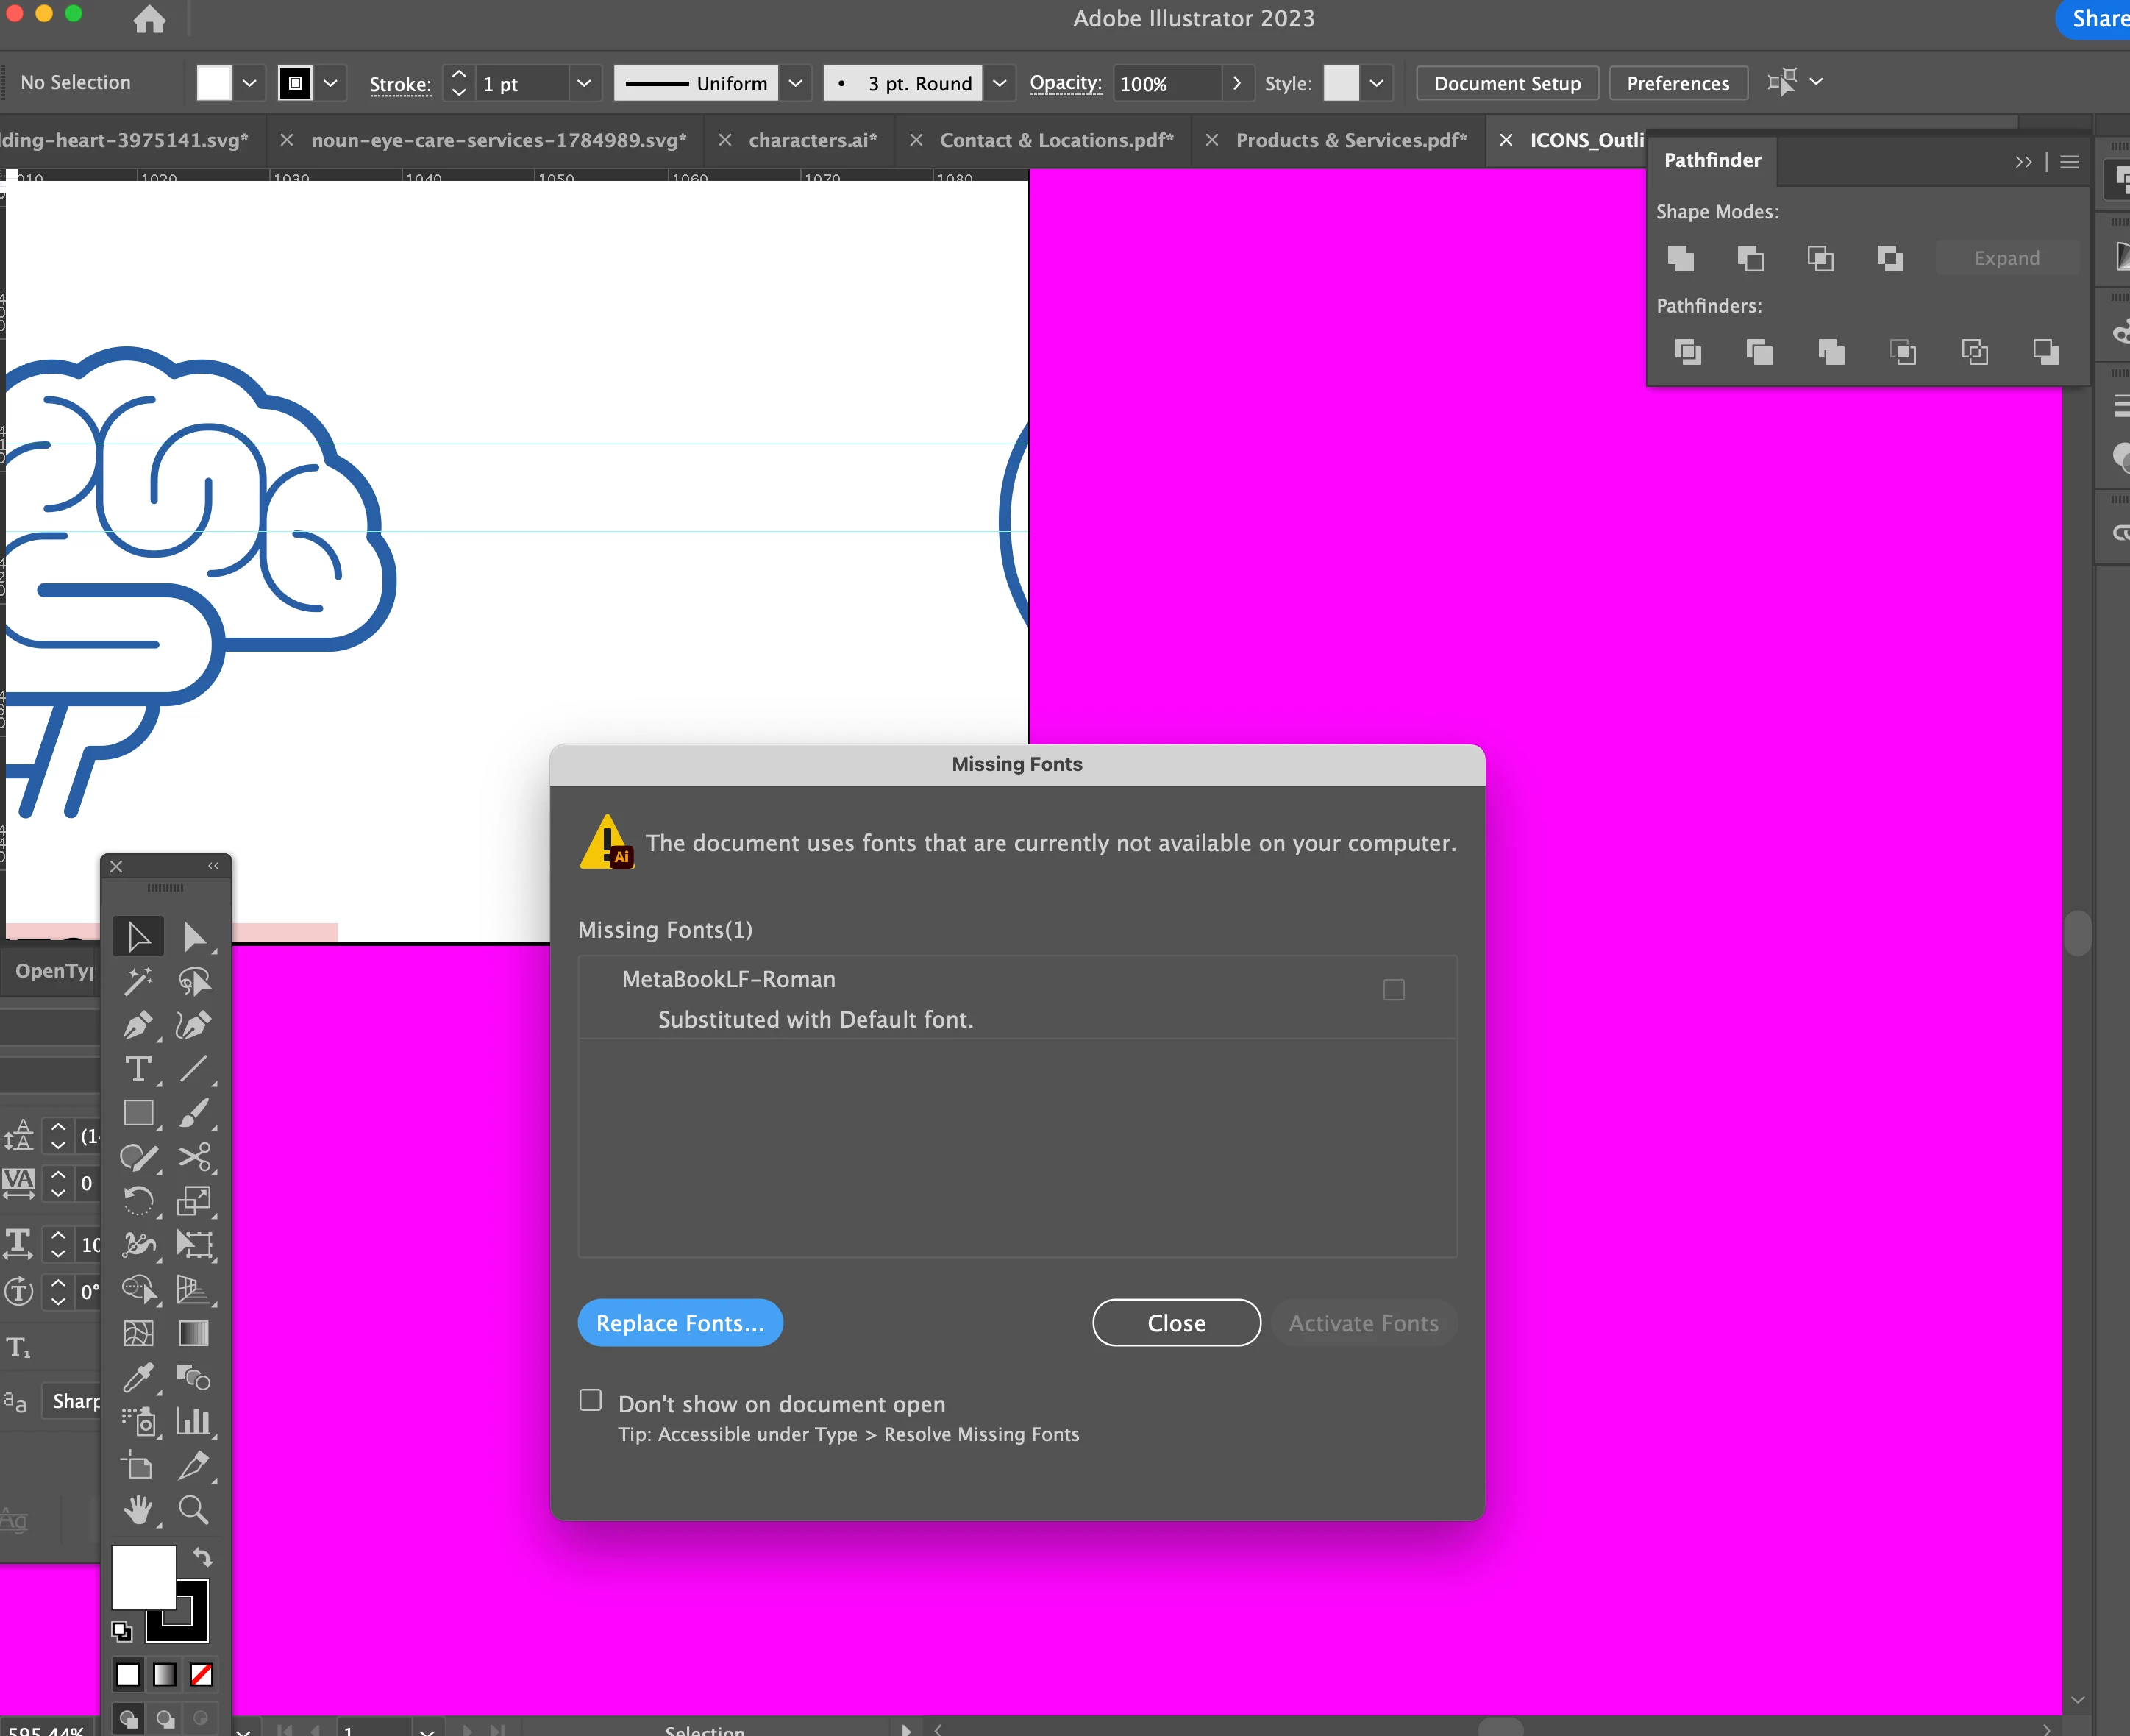Click the Replace Fonts button

click(680, 1323)
